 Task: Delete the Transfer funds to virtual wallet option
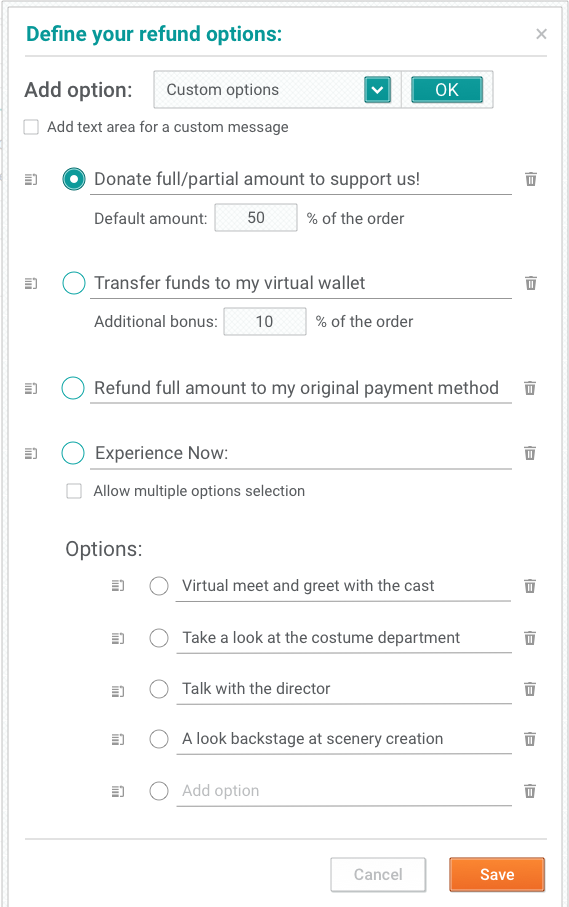[x=530, y=283]
